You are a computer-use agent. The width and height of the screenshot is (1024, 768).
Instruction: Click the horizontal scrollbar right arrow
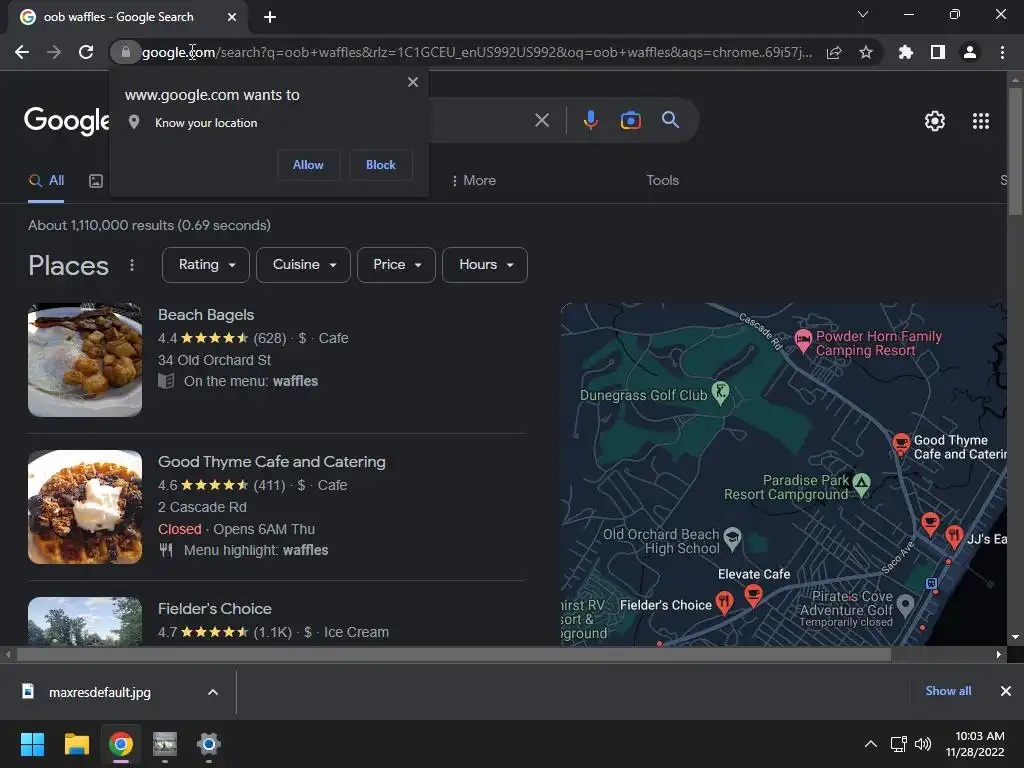click(999, 654)
